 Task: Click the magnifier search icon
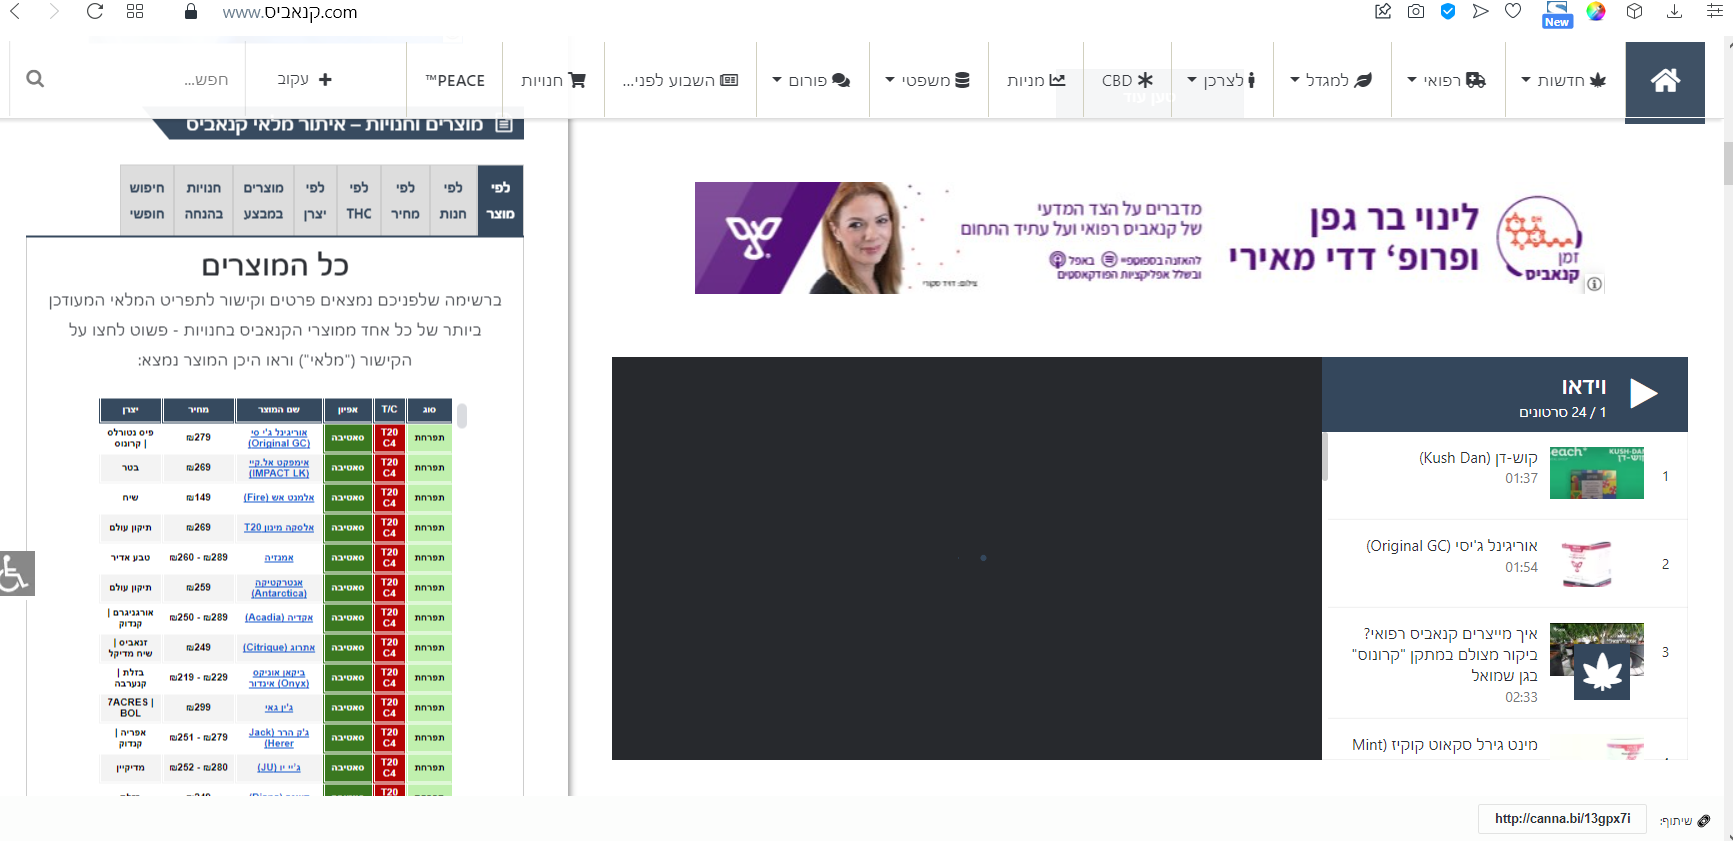point(35,79)
